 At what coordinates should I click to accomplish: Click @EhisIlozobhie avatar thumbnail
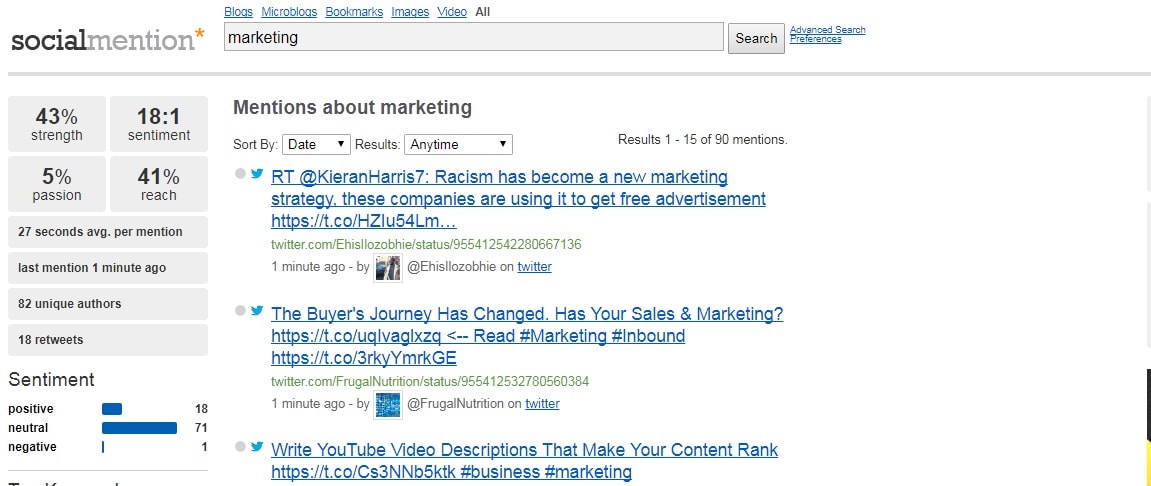[388, 267]
